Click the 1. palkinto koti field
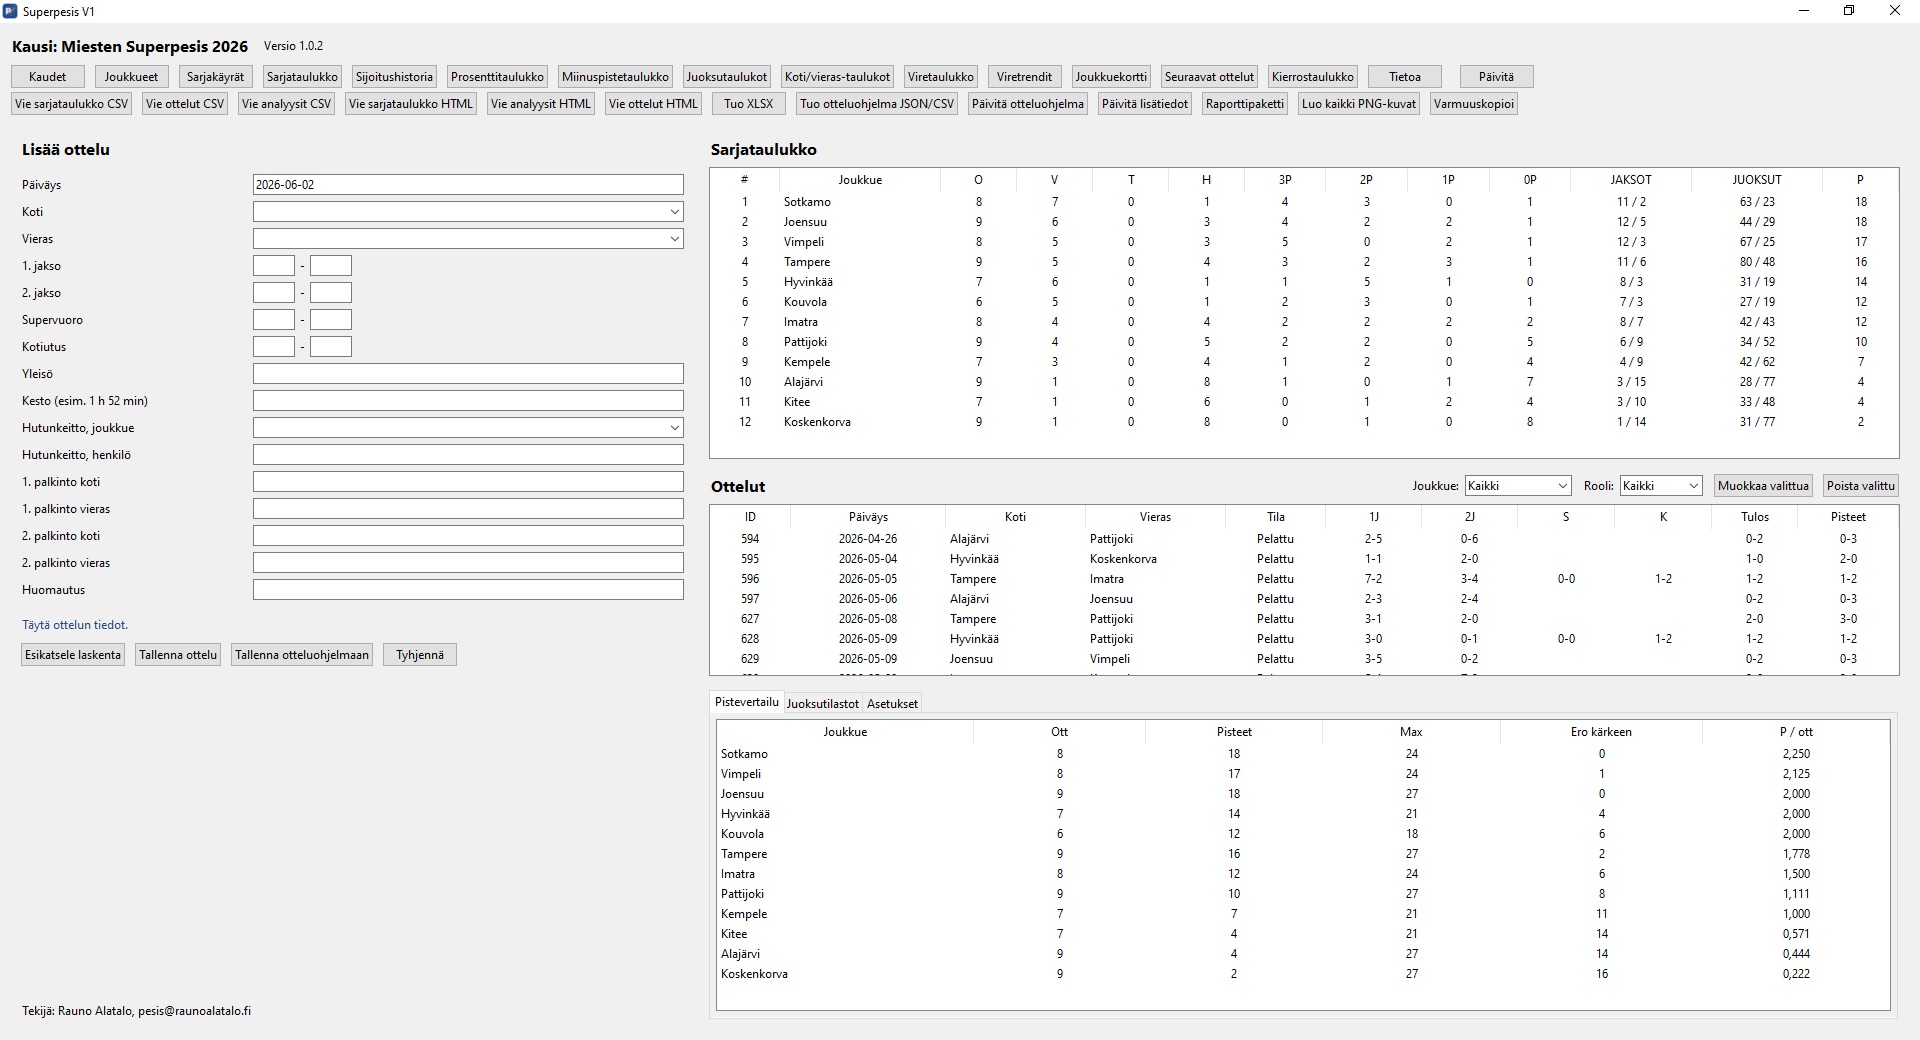The image size is (1920, 1040). 468,482
